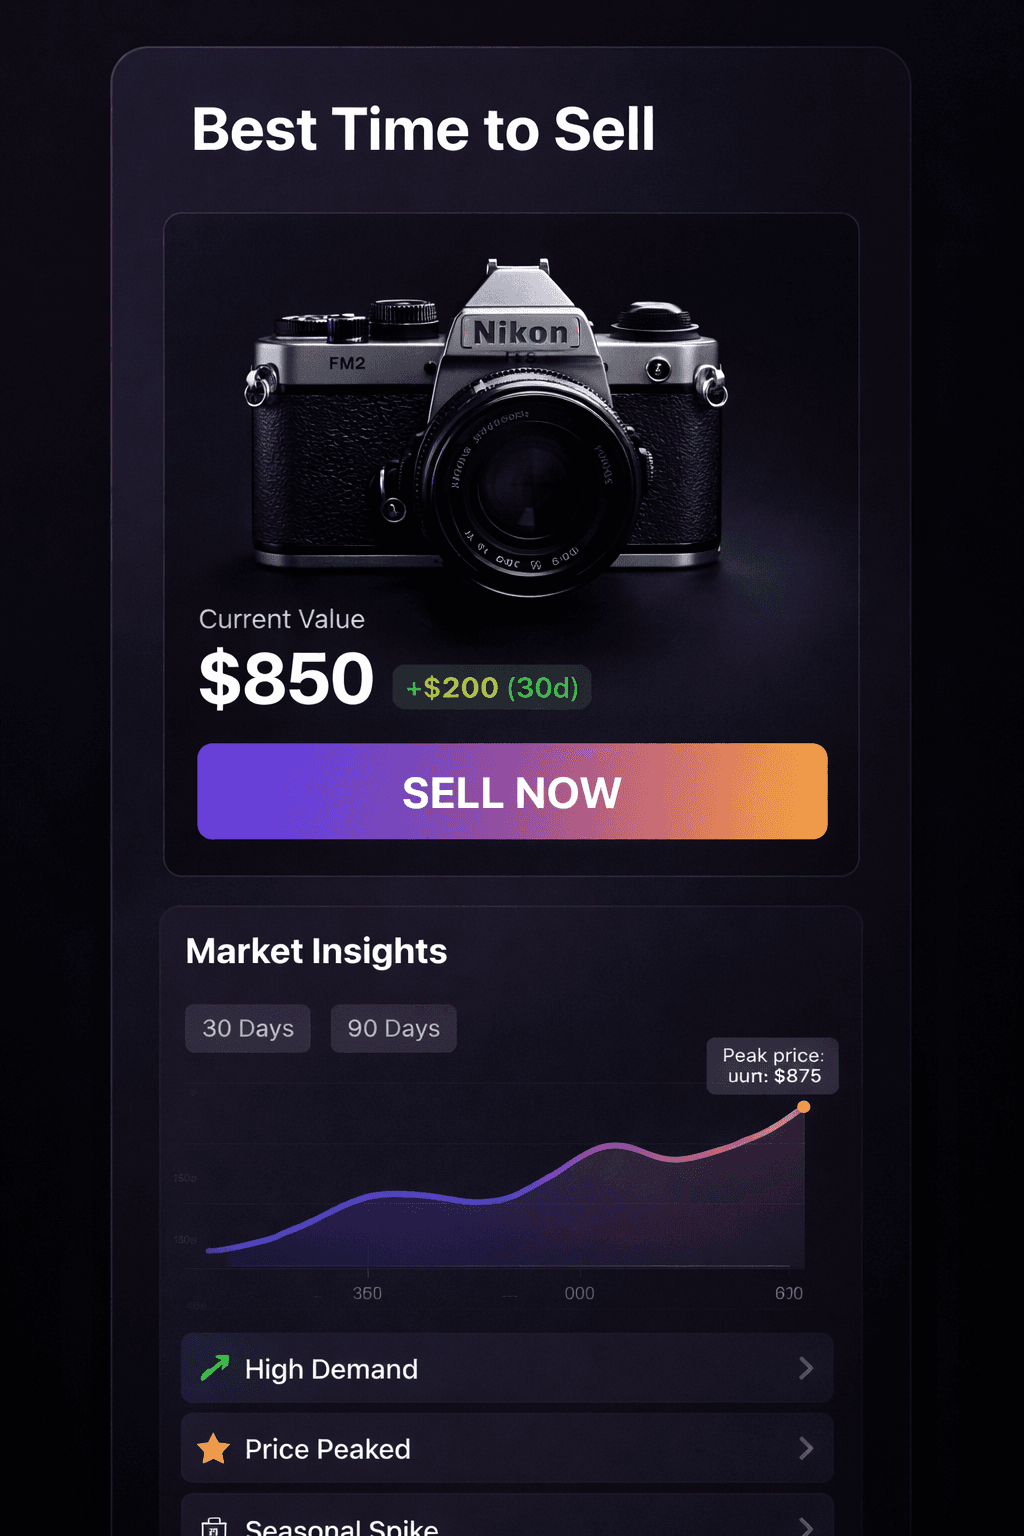Click the 360 axis label on chart
Viewport: 1024px width, 1536px height.
click(x=367, y=1293)
